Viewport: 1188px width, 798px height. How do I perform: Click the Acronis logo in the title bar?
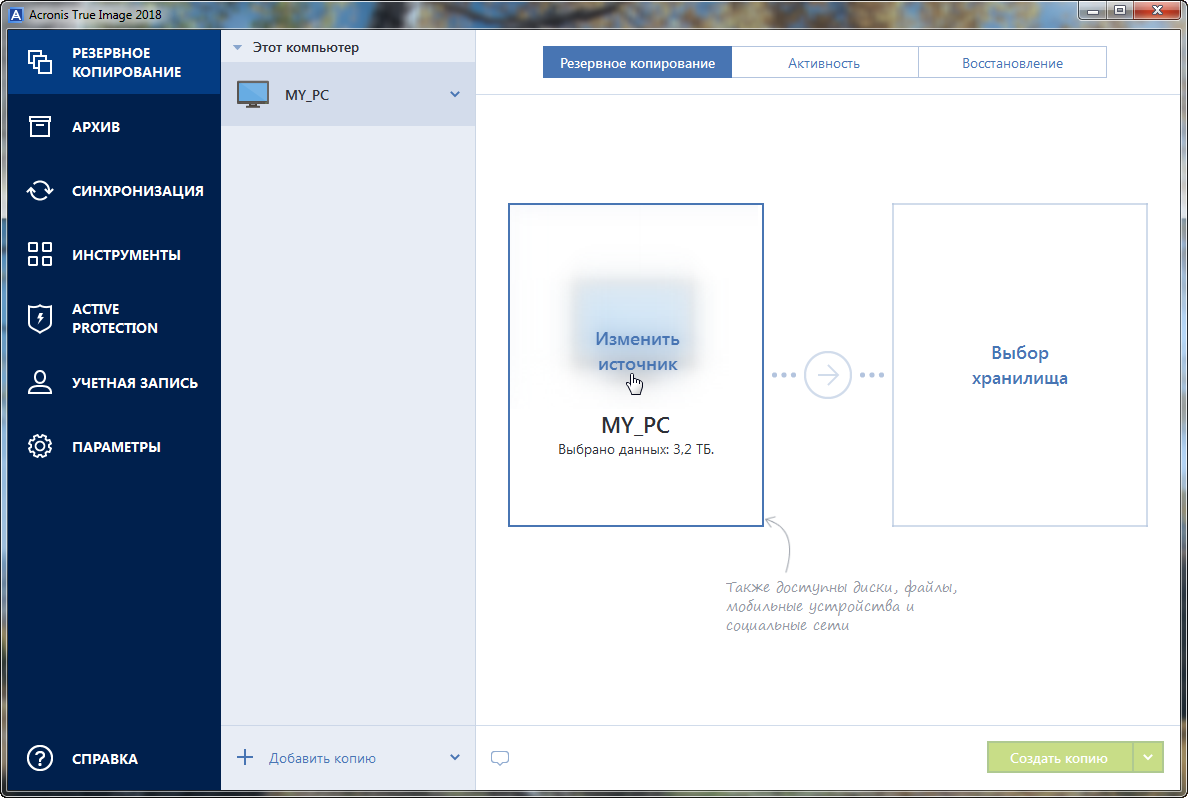click(x=16, y=14)
